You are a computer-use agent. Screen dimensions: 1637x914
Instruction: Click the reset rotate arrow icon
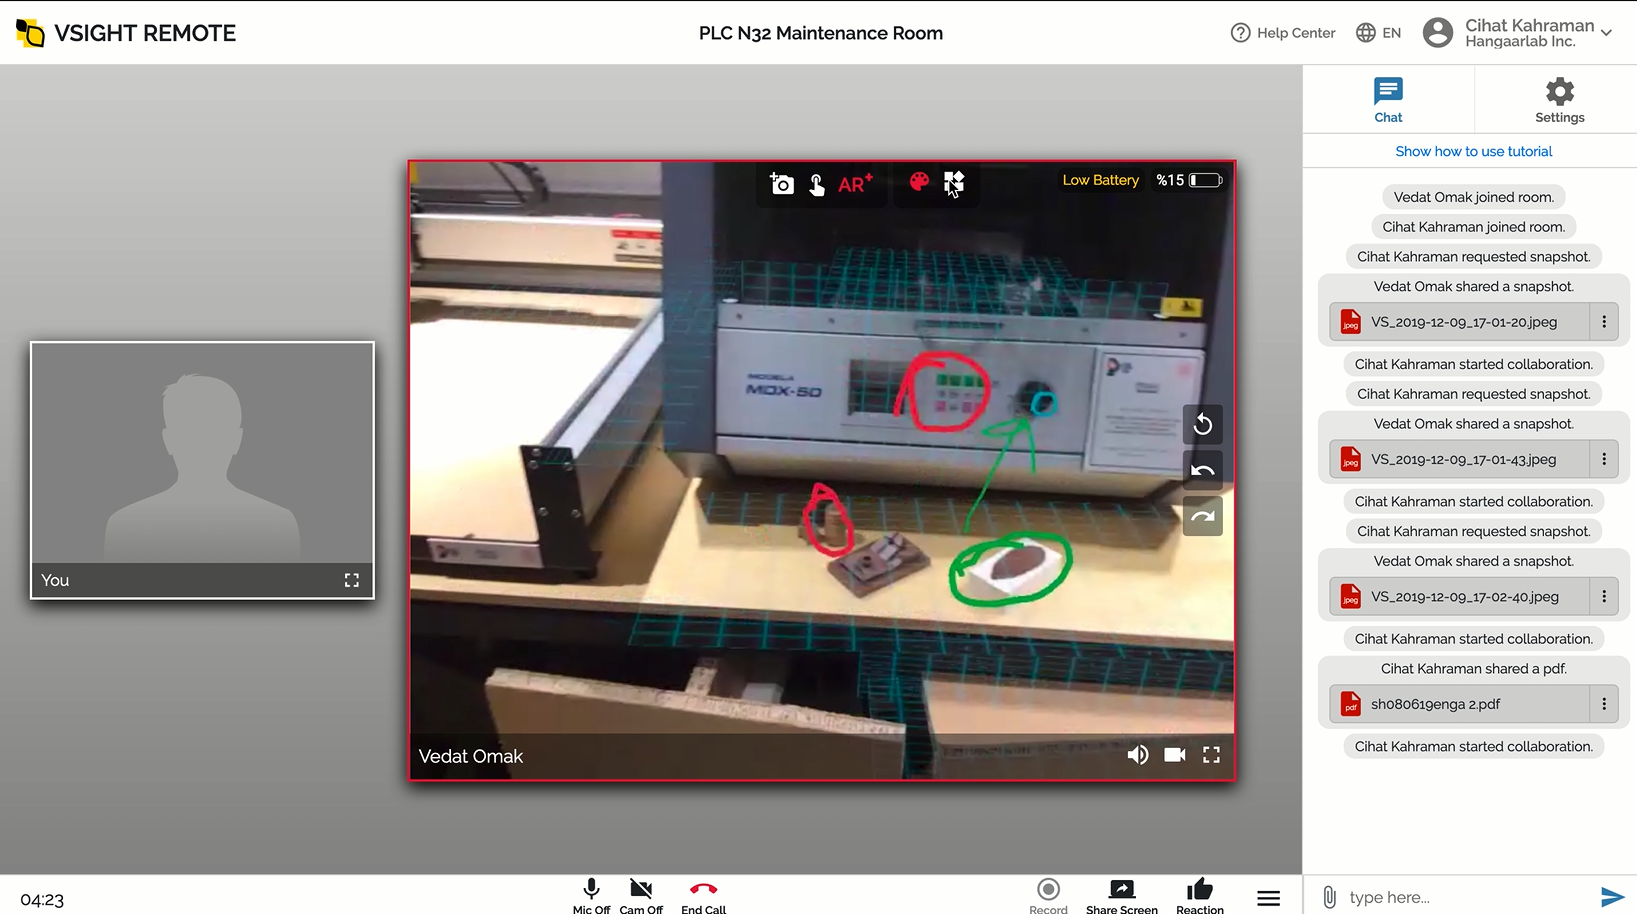tap(1202, 425)
